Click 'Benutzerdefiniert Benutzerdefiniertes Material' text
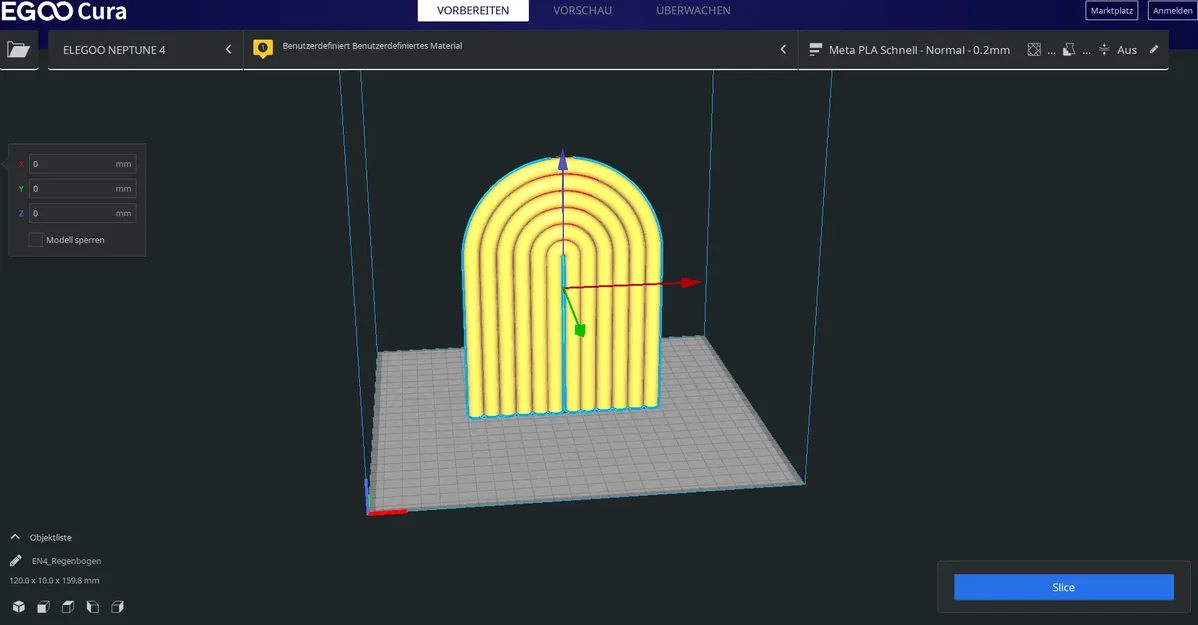The image size is (1198, 625). (x=372, y=46)
